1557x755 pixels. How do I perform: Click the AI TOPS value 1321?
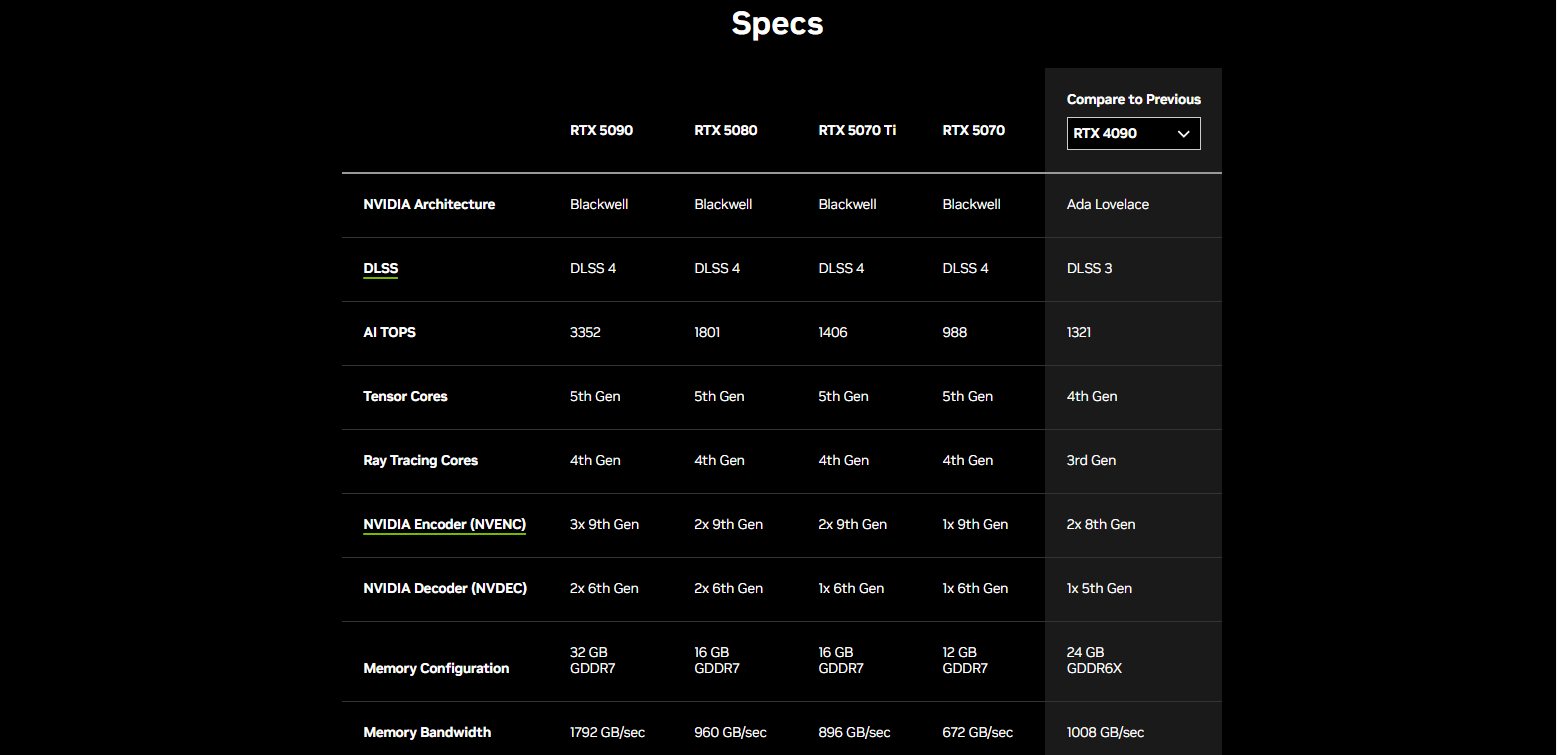pos(1079,332)
